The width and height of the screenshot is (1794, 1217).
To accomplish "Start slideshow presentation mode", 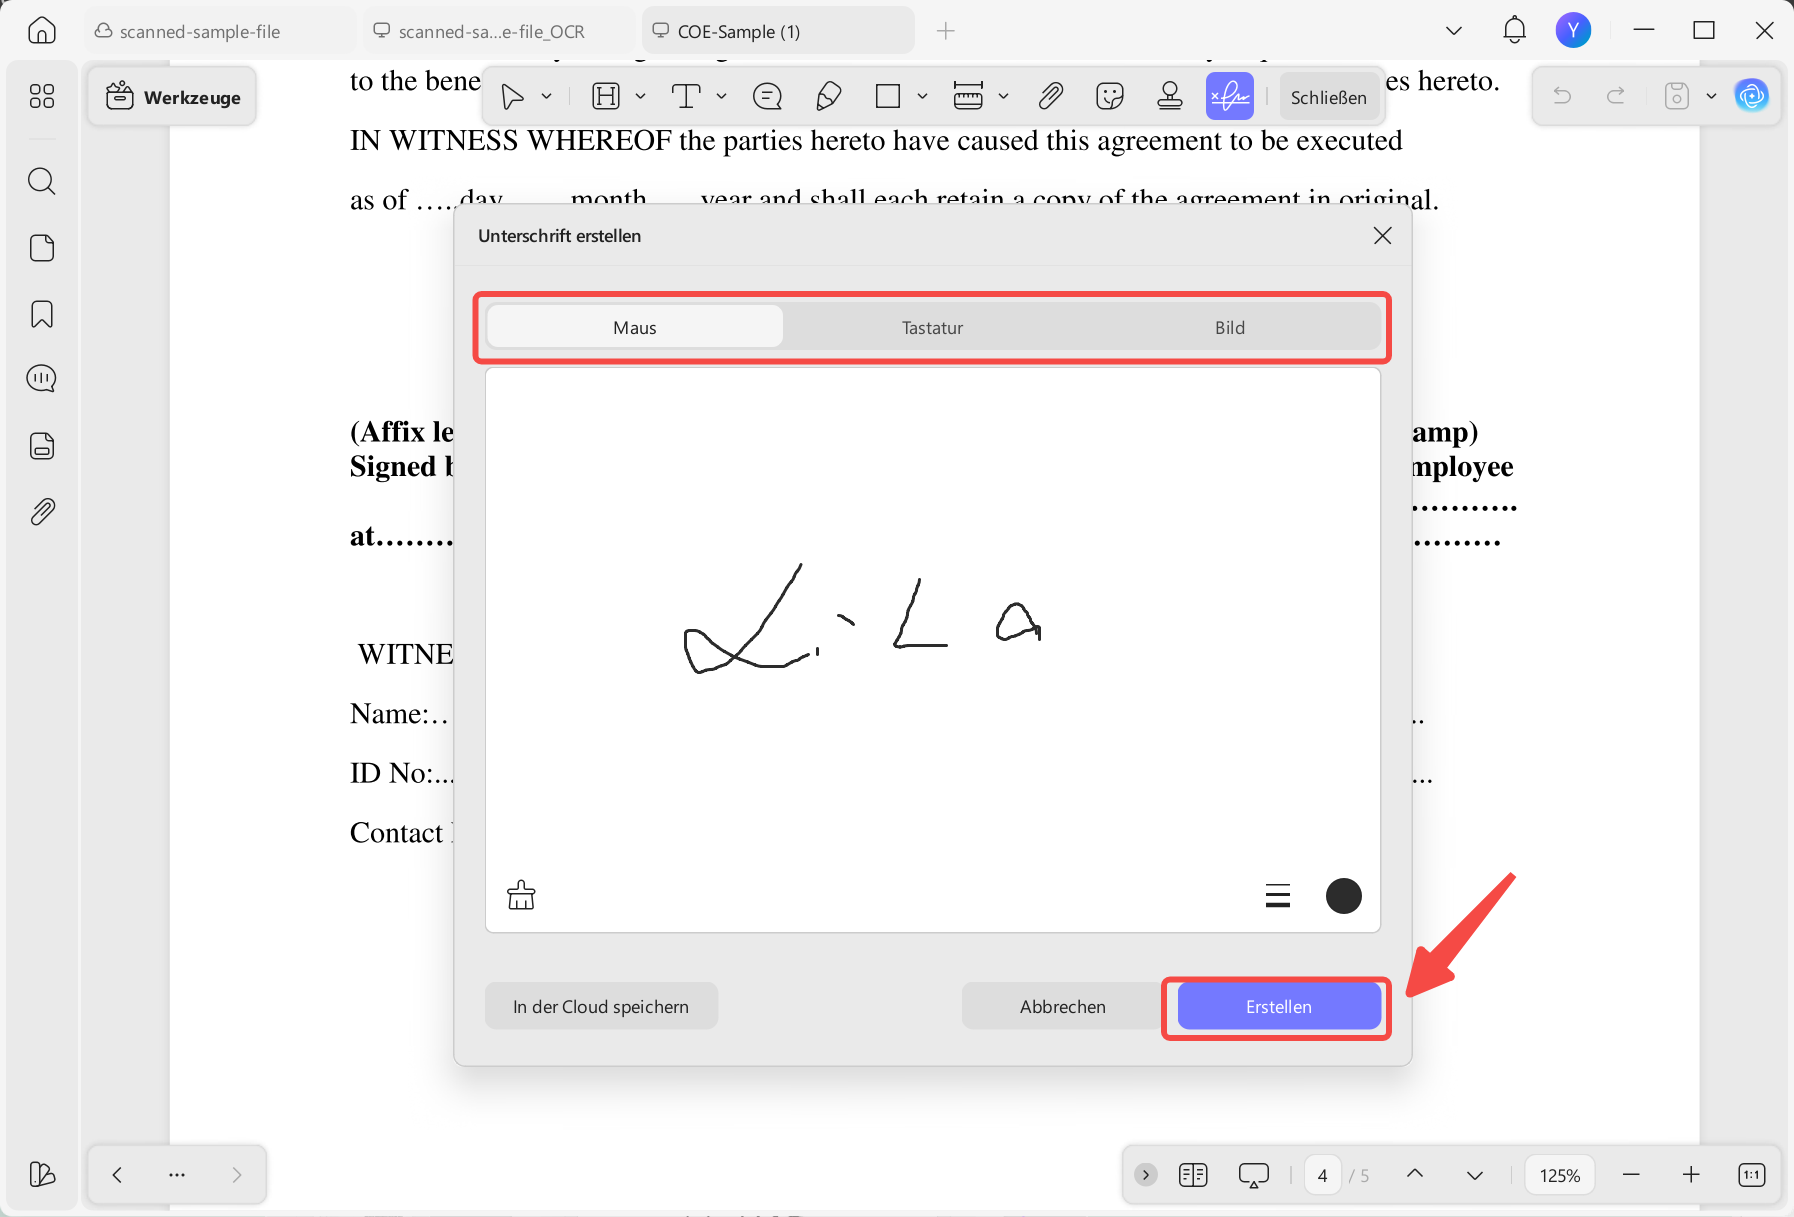I will click(1254, 1175).
